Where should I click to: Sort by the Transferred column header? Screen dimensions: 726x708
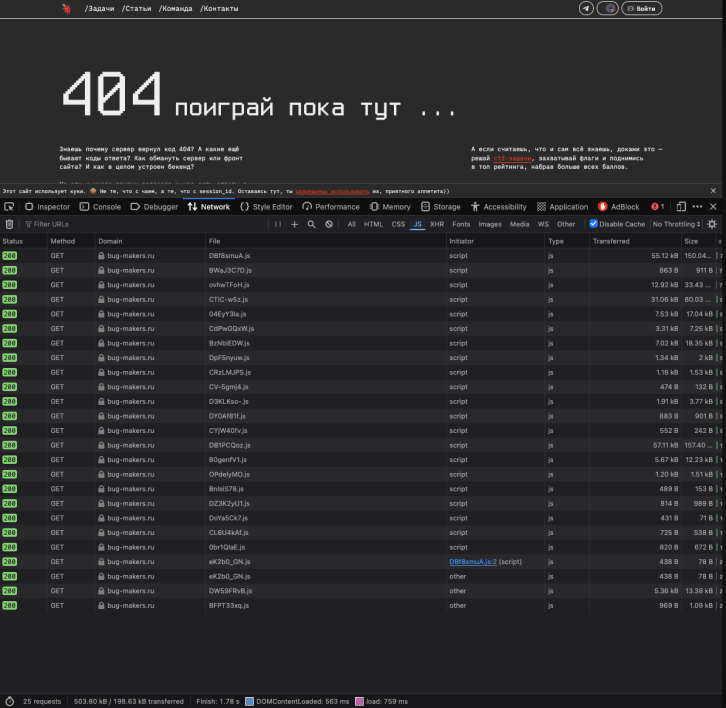635,241
